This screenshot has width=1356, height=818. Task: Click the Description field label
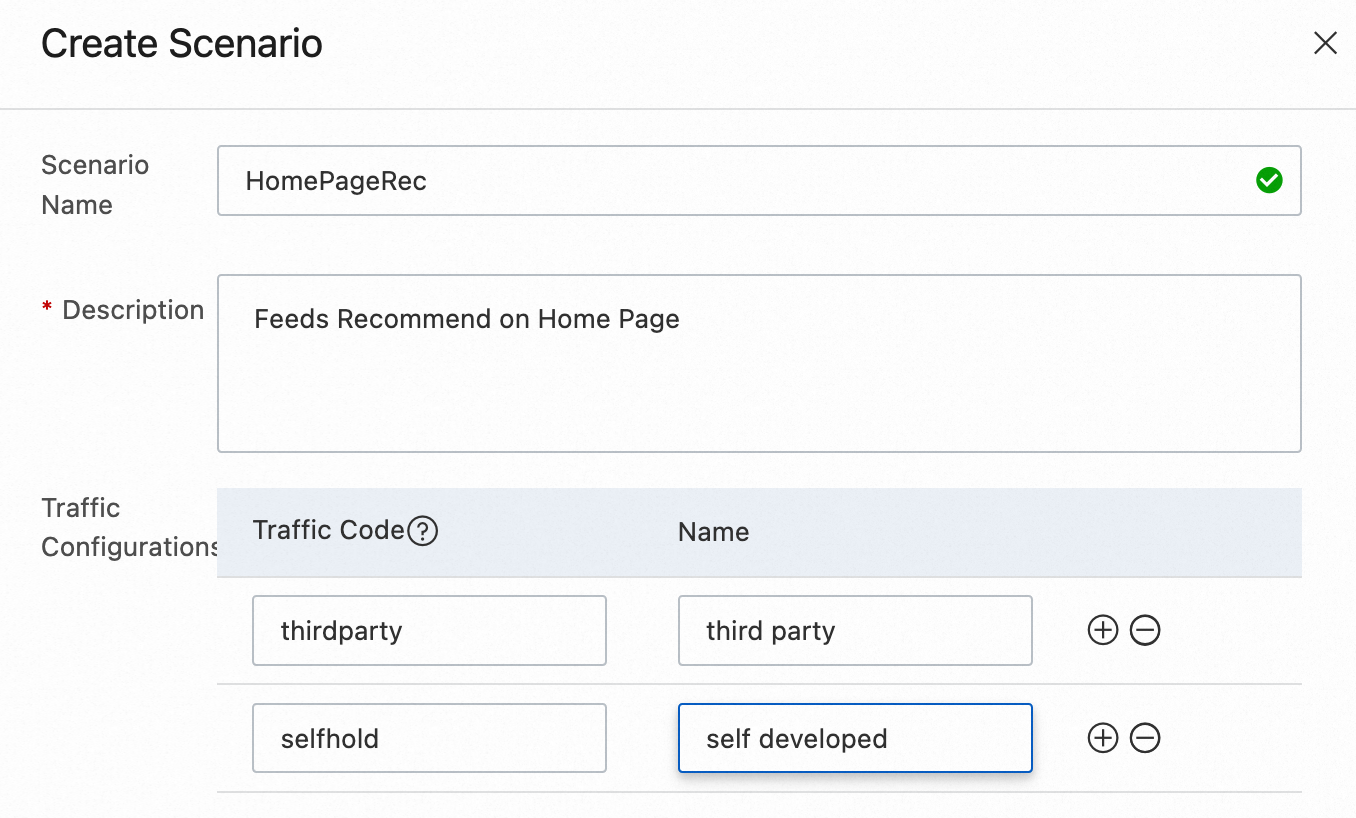coord(132,311)
